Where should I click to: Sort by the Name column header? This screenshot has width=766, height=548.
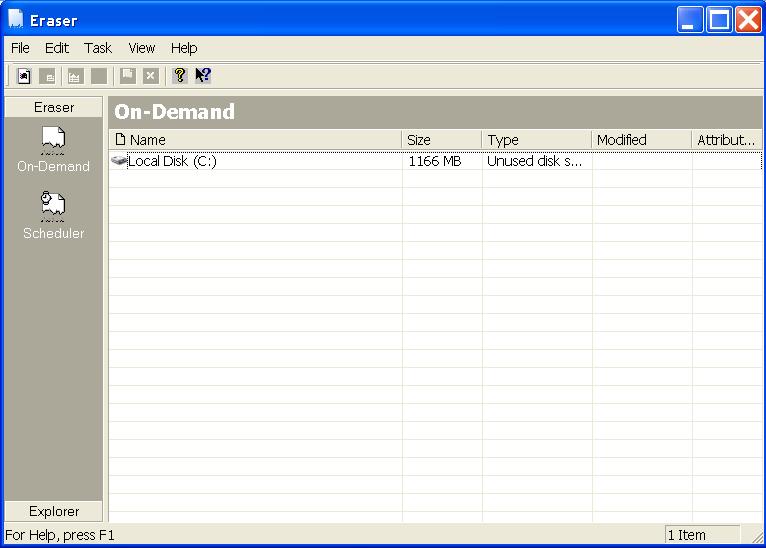pos(255,140)
